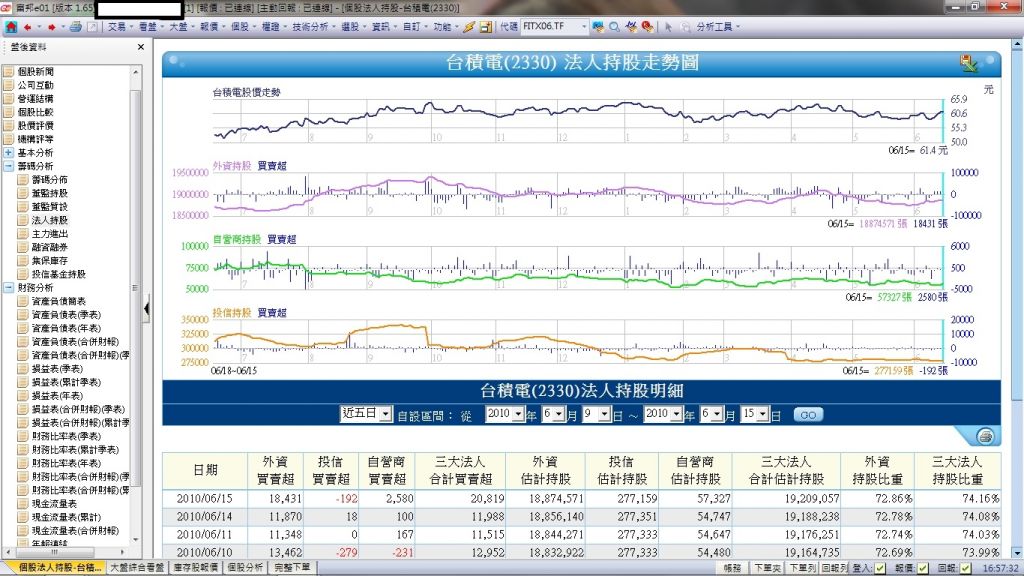This screenshot has height=576, width=1024.
Task: Collapse the 財務分析 tree node
Action: pos(8,287)
